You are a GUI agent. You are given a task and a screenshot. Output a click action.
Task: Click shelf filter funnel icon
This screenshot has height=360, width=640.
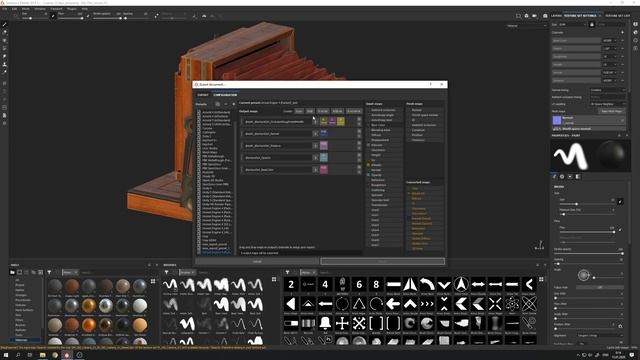pyautogui.click(x=49, y=272)
